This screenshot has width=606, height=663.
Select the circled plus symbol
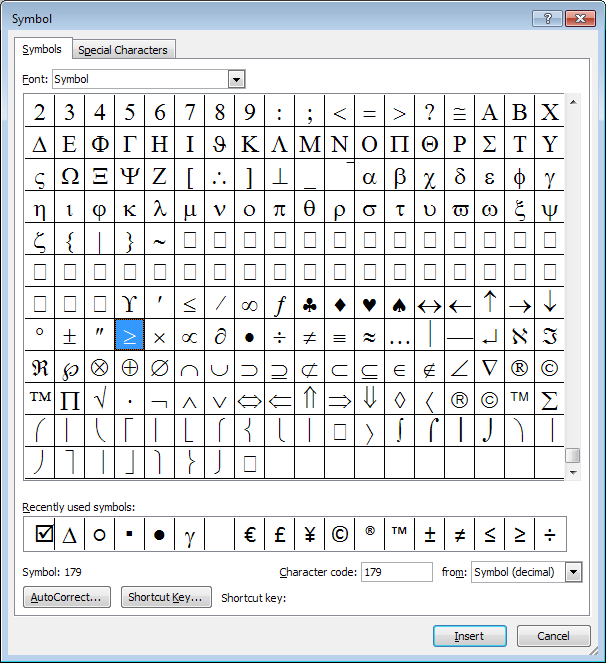pos(129,367)
